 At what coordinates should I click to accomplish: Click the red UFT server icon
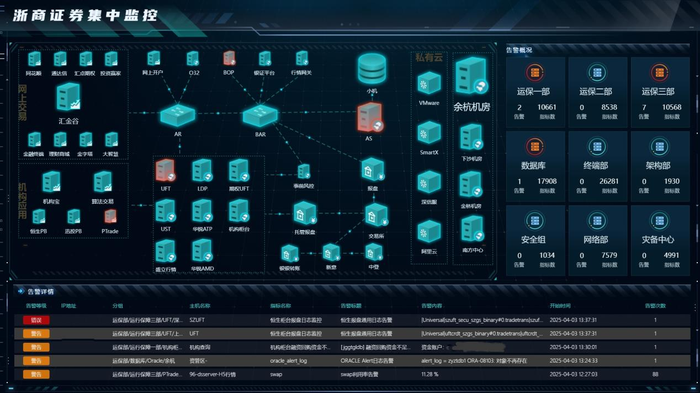[x=165, y=171]
